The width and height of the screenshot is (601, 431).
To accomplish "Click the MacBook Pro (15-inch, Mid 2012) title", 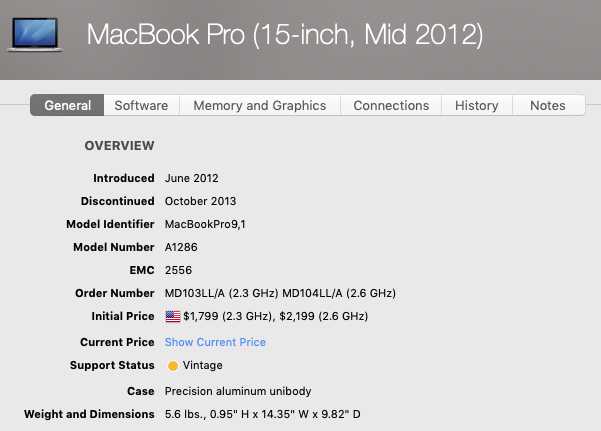I will click(285, 35).
